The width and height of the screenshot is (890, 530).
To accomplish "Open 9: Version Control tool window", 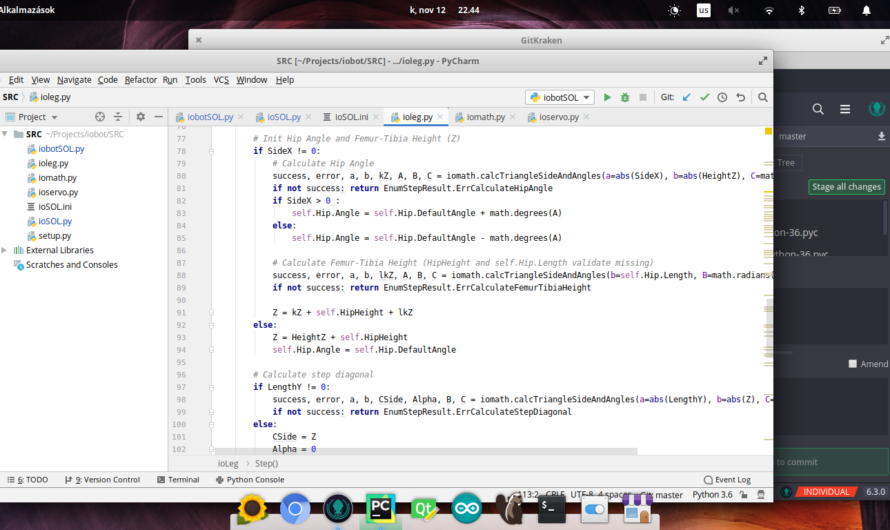I will pyautogui.click(x=102, y=480).
